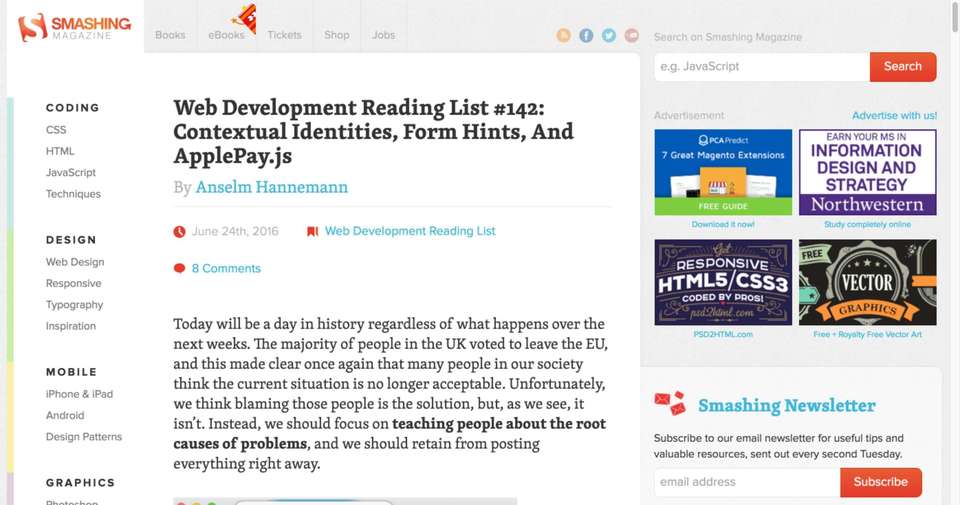Open the Books menu item
Image resolution: width=960 pixels, height=505 pixels.
[x=170, y=35]
